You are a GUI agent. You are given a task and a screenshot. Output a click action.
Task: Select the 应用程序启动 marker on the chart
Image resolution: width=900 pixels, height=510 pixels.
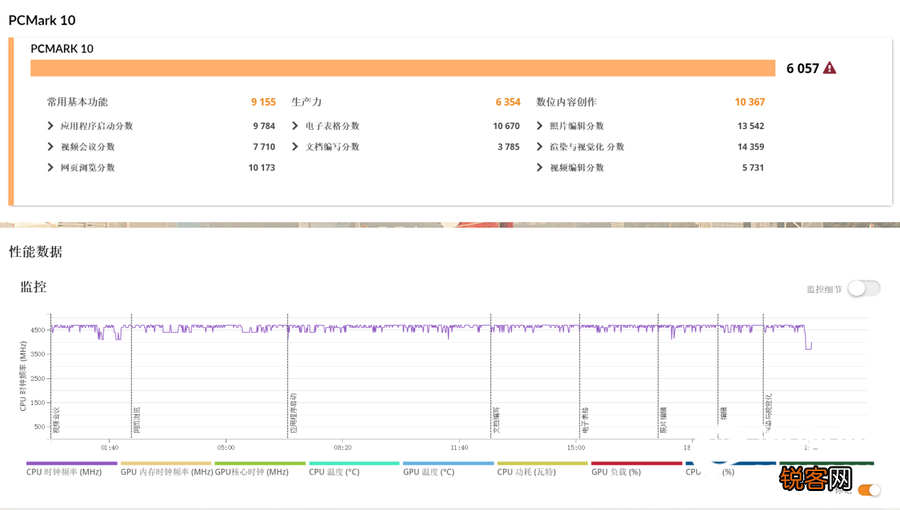[x=293, y=413]
